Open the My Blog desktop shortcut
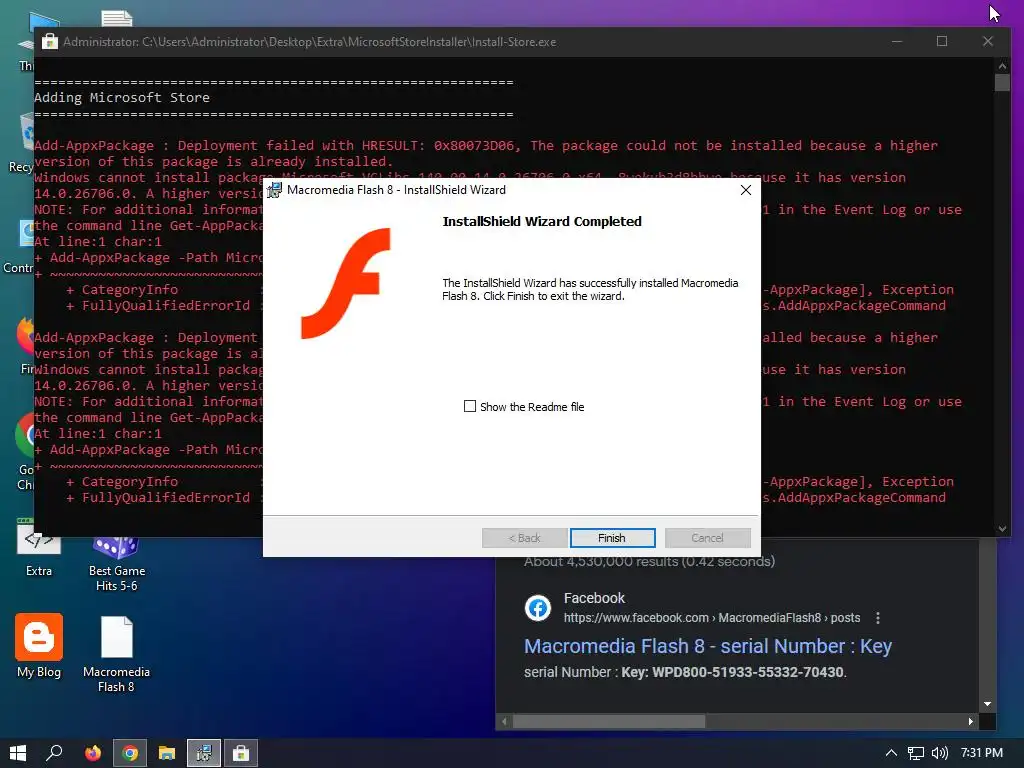This screenshot has width=1024, height=768. [39, 647]
